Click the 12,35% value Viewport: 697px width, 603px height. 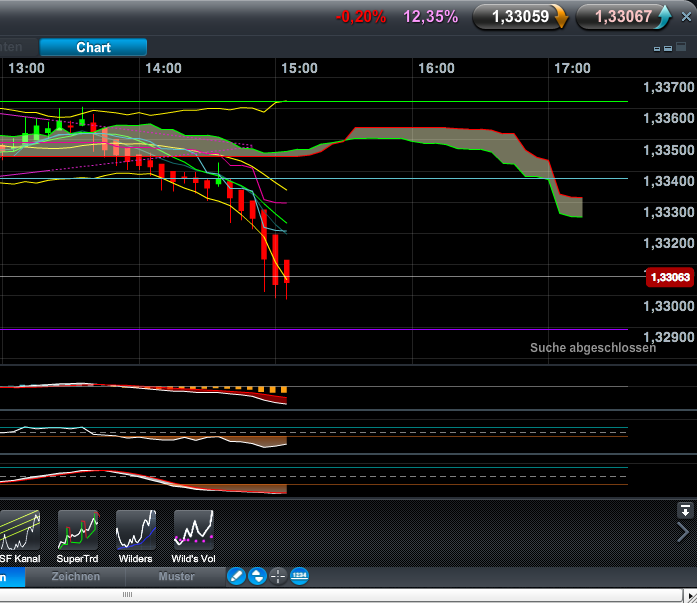[430, 17]
